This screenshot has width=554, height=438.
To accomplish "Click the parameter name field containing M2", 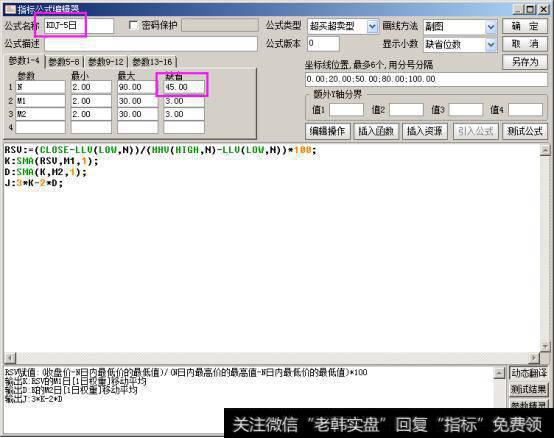I will coord(40,114).
